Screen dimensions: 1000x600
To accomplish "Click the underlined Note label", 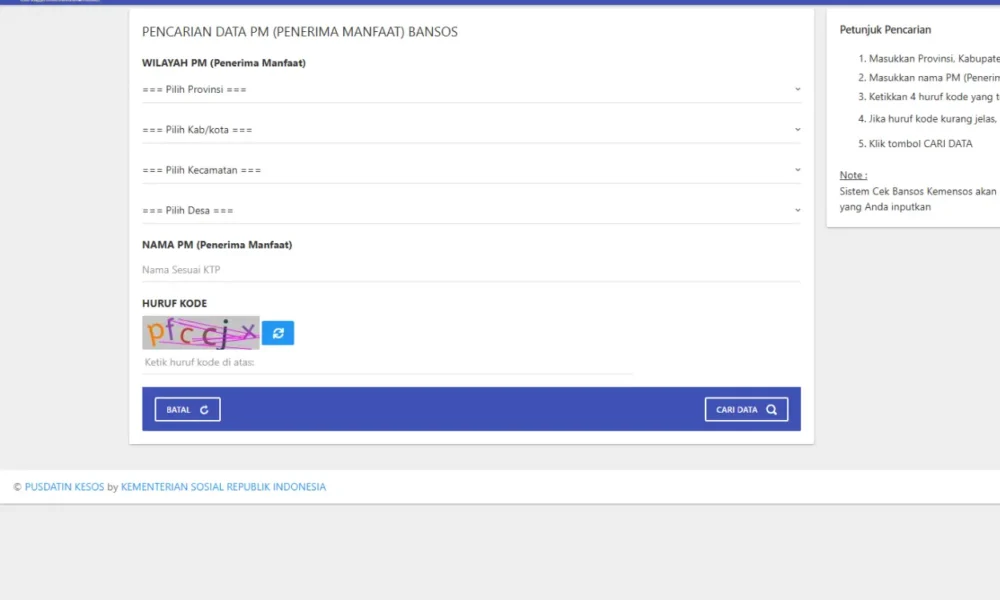I will [x=853, y=175].
